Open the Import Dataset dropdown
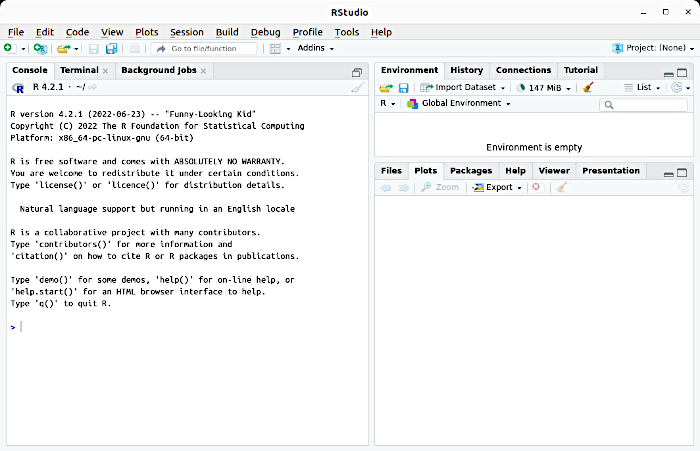The height and width of the screenshot is (451, 700). click(x=462, y=88)
